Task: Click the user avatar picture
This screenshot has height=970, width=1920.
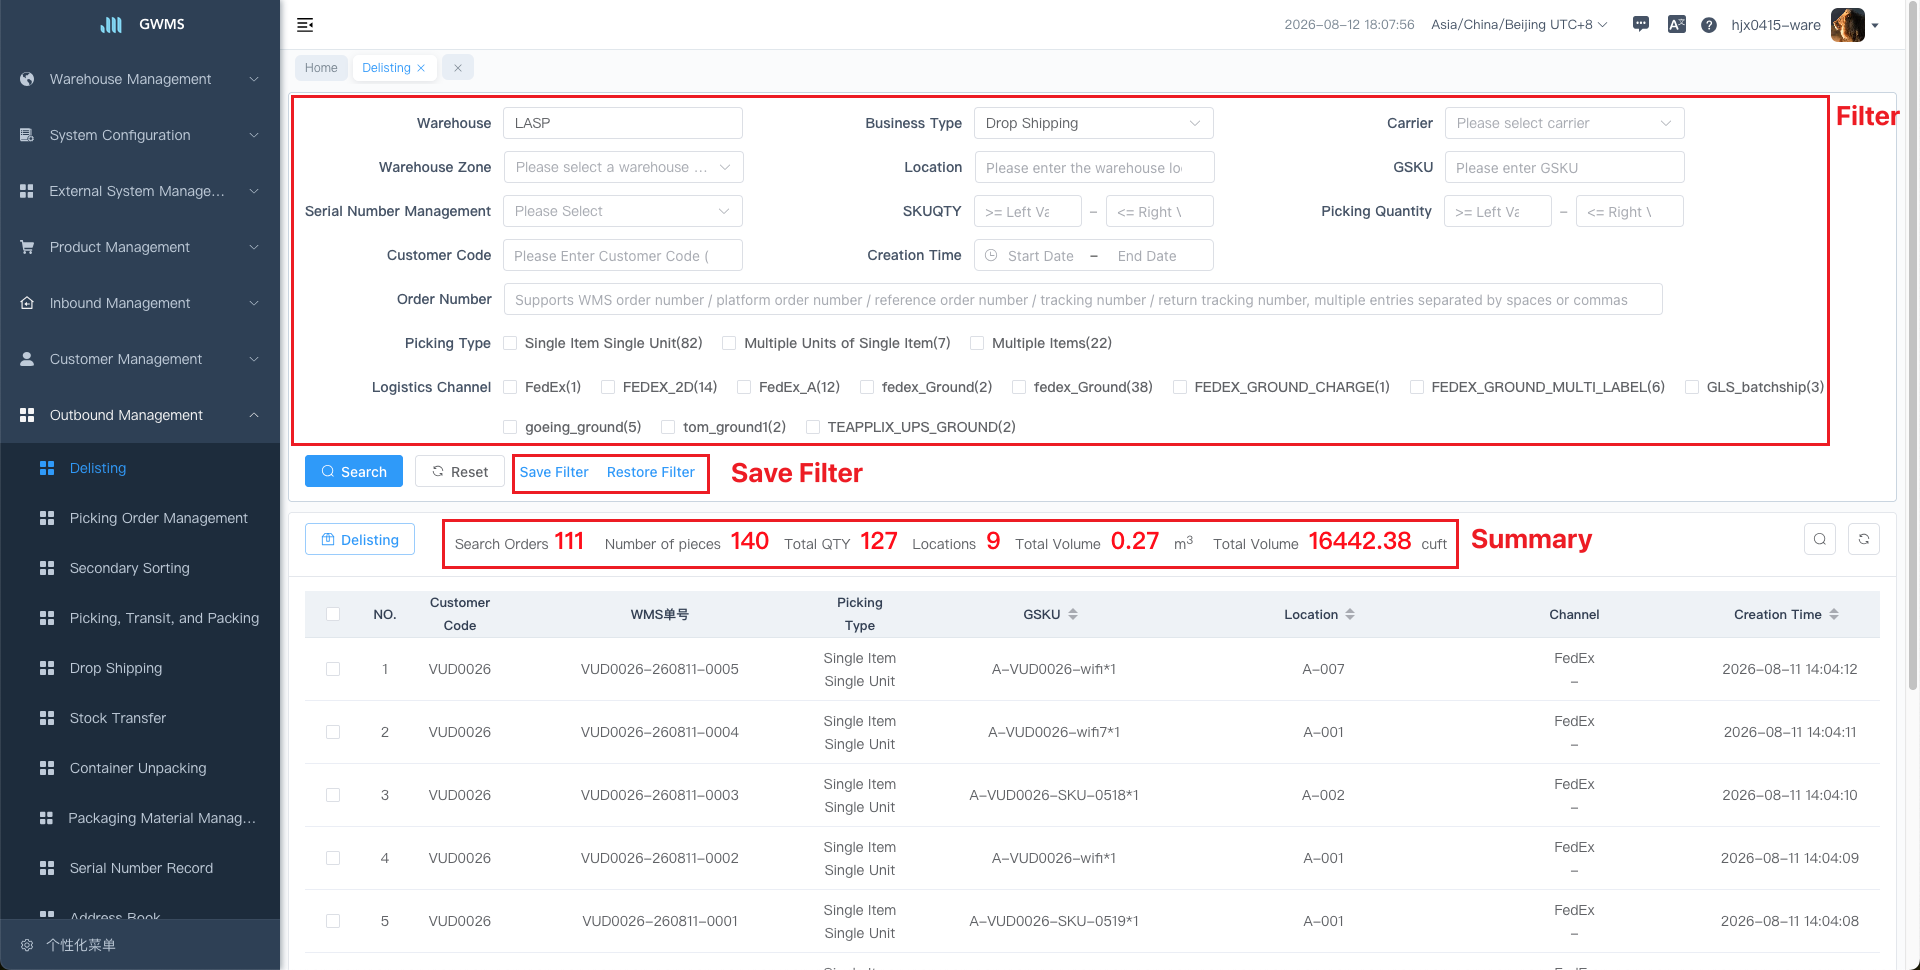Action: pyautogui.click(x=1847, y=25)
